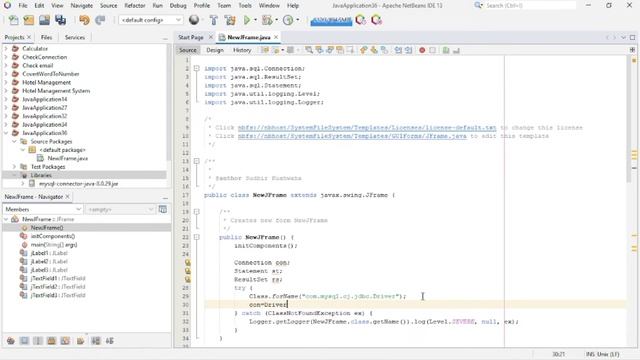Open the Navigate menu
This screenshot has width=640, height=360.
point(82,6)
